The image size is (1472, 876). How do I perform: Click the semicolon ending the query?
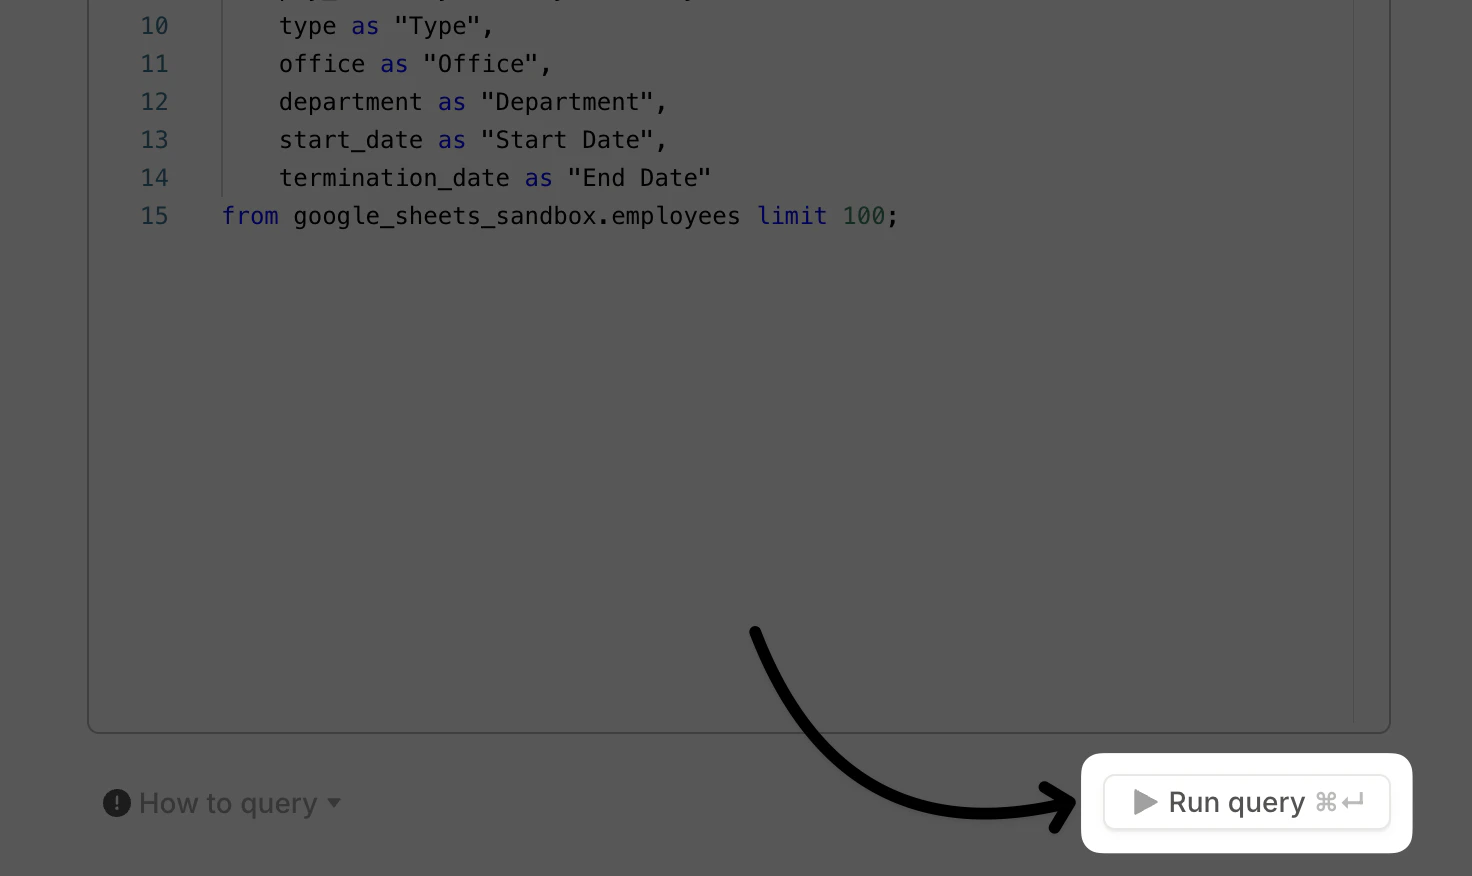tap(893, 215)
